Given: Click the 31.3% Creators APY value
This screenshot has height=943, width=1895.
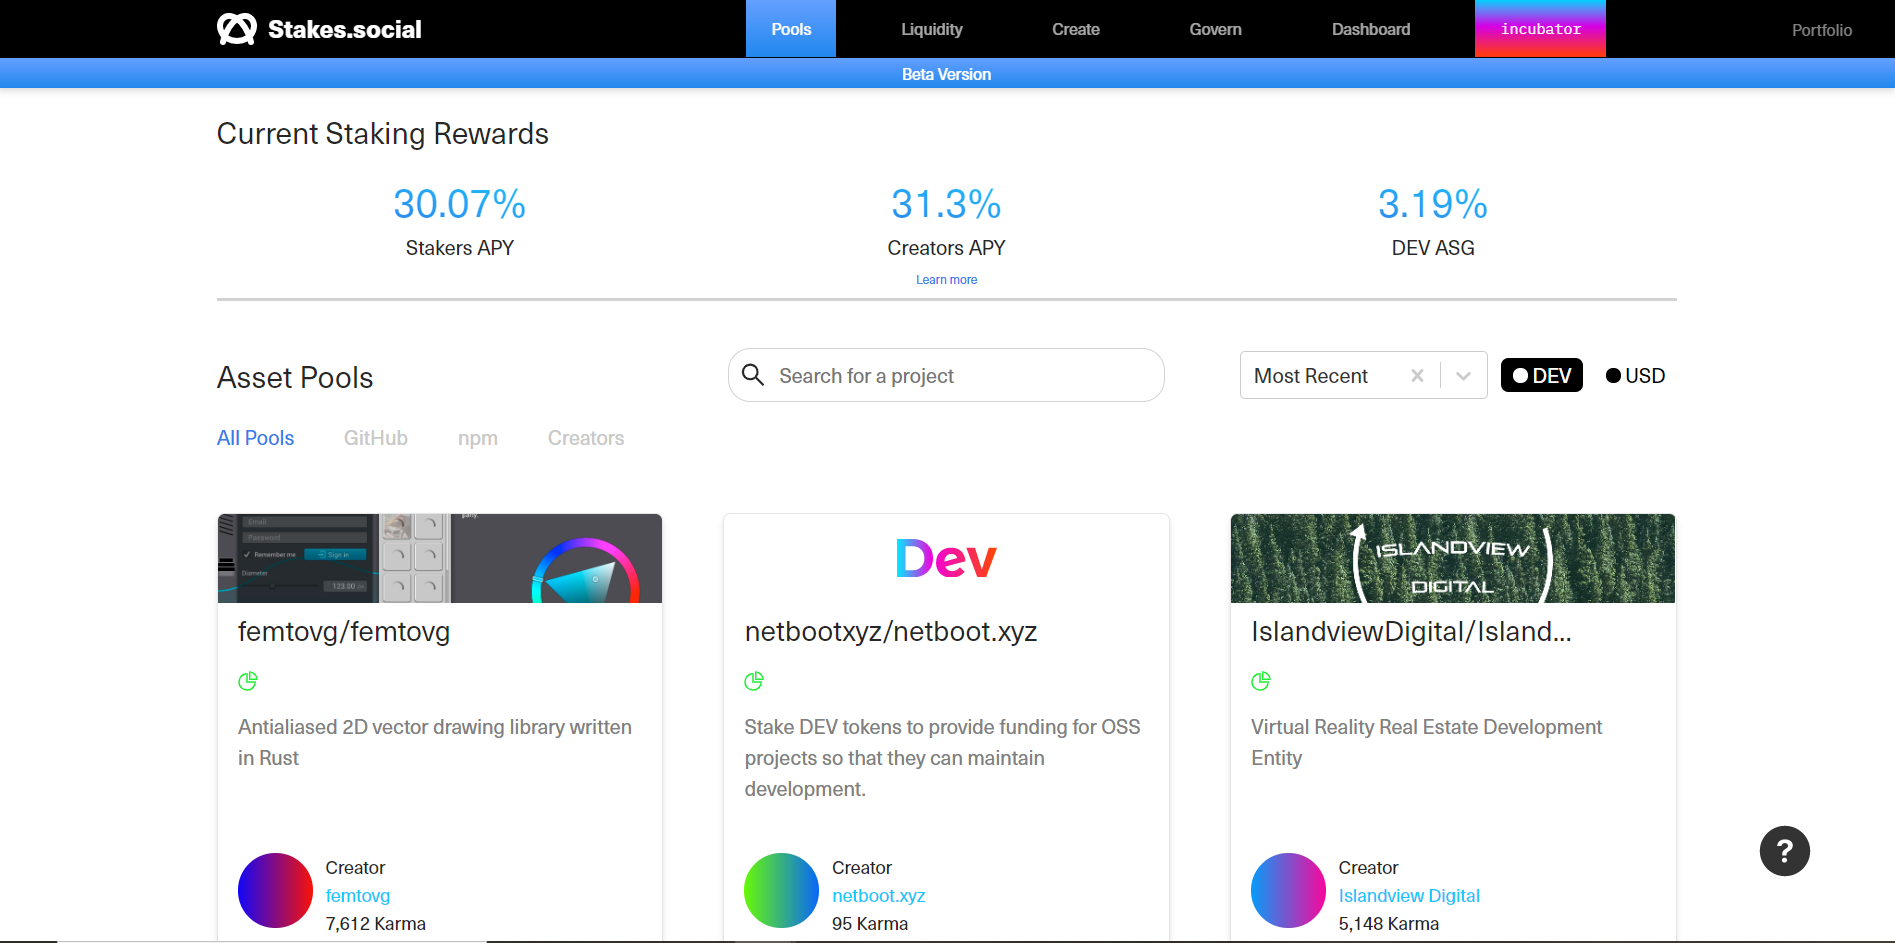Looking at the screenshot, I should click(946, 204).
